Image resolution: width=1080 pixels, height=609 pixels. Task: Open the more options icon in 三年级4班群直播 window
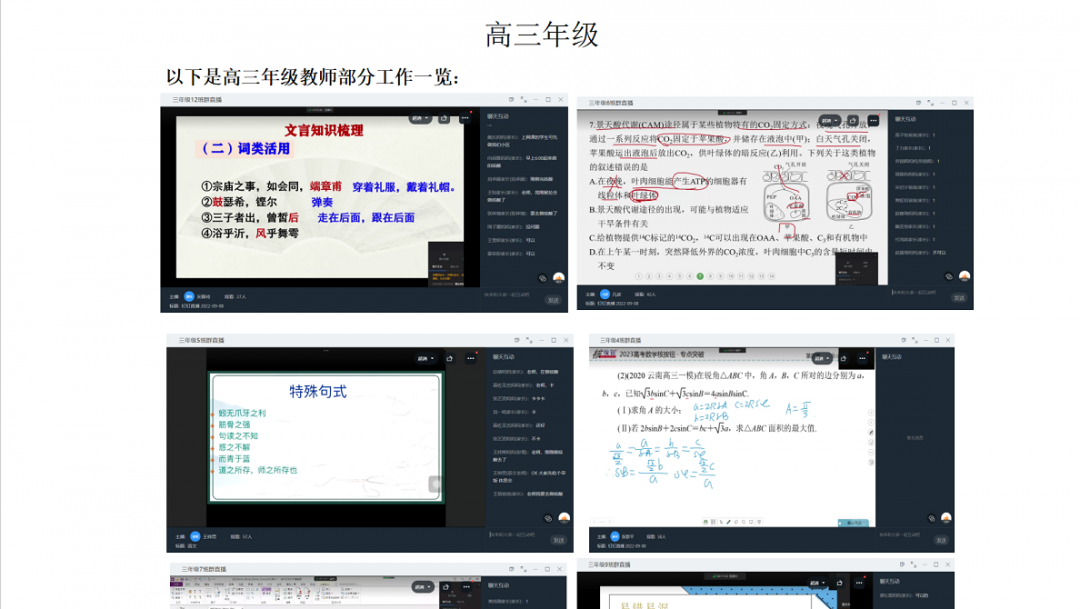862,358
